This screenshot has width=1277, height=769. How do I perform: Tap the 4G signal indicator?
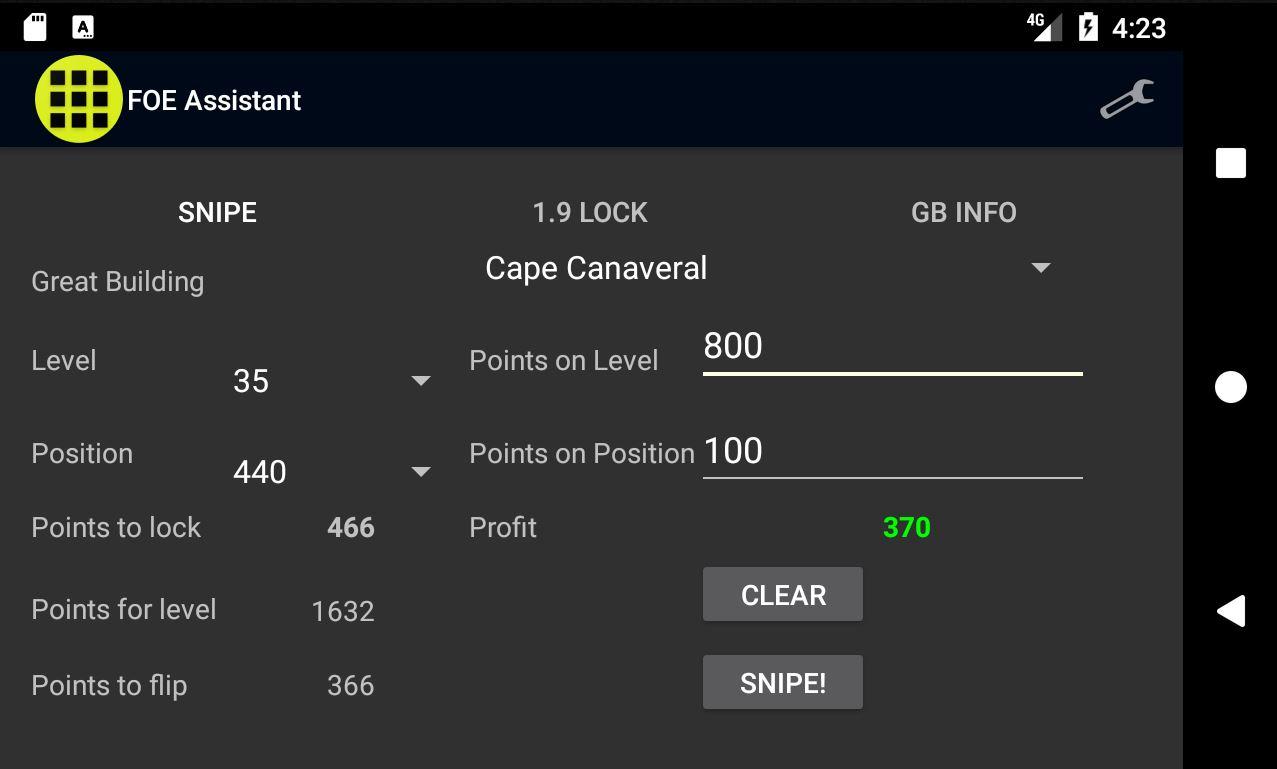1043,27
